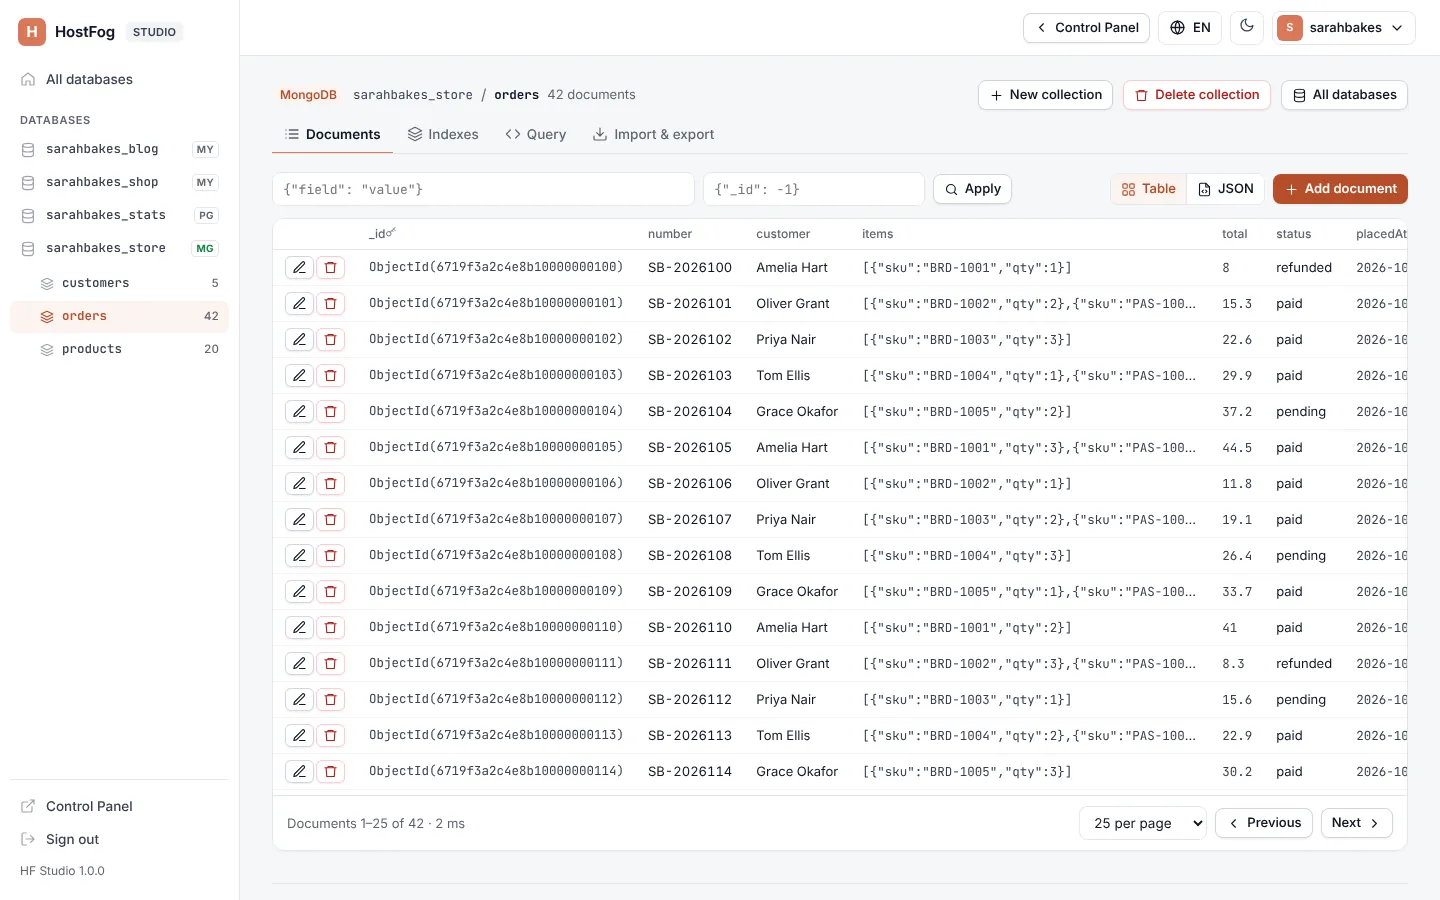Delete the SB-2026112 order document
The width and height of the screenshot is (1440, 900).
(x=331, y=700)
